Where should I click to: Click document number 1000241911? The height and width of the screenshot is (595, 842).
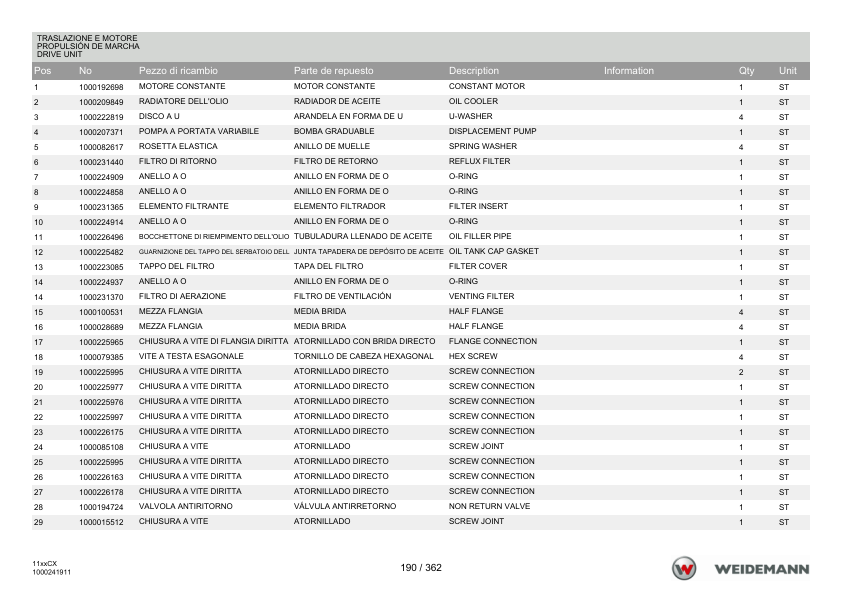tap(51, 572)
